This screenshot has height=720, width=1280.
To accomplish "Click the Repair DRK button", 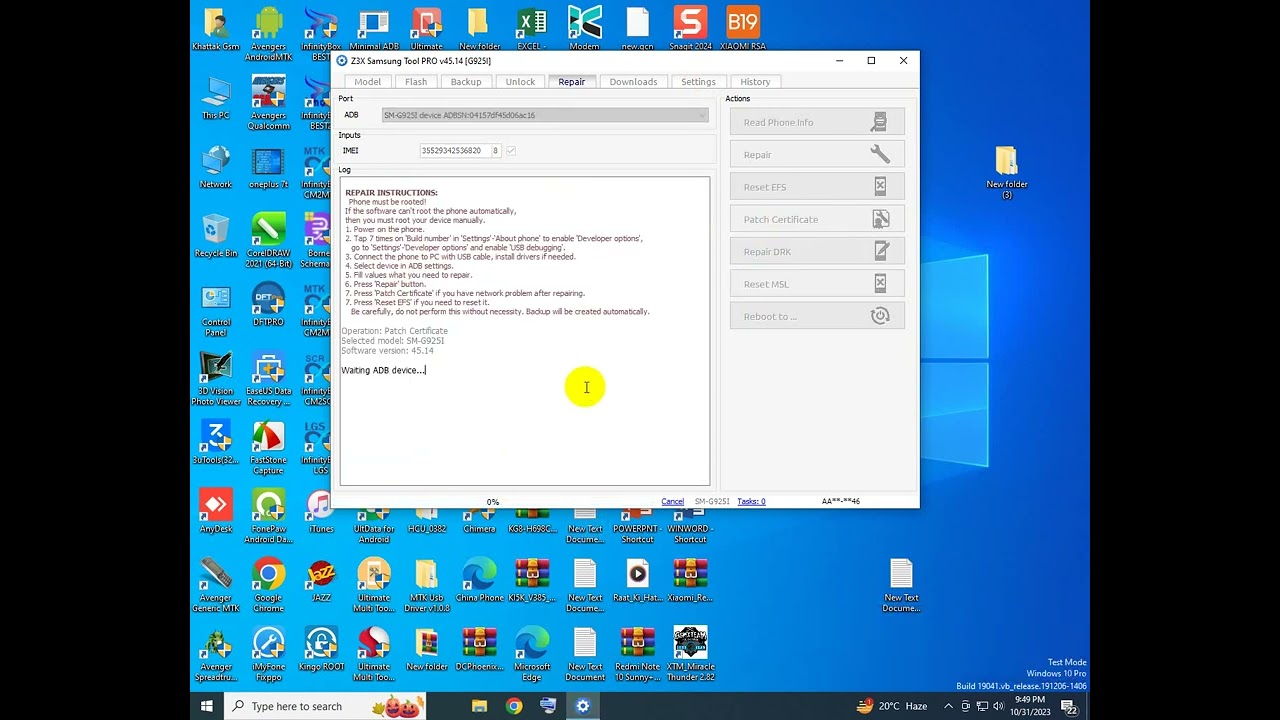I will click(x=817, y=252).
